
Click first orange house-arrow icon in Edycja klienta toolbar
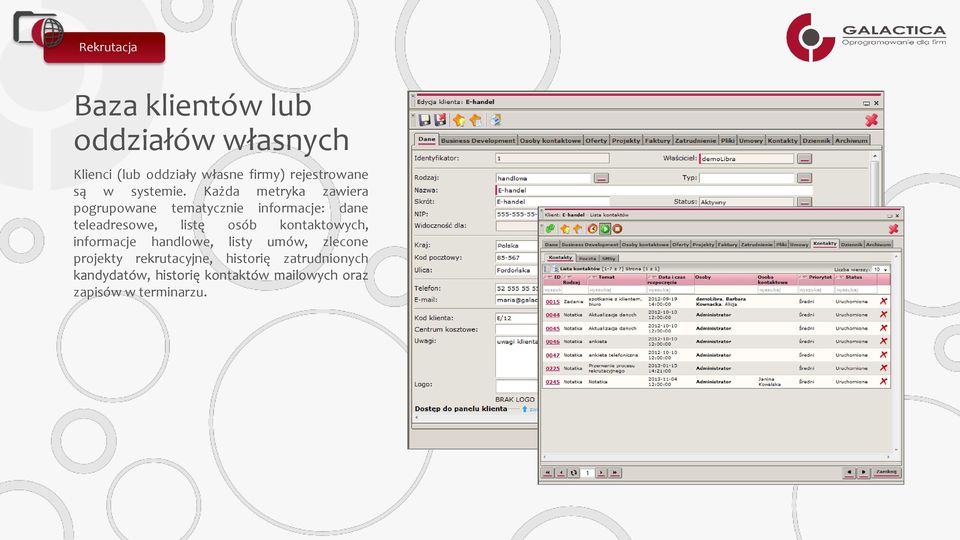coord(459,120)
